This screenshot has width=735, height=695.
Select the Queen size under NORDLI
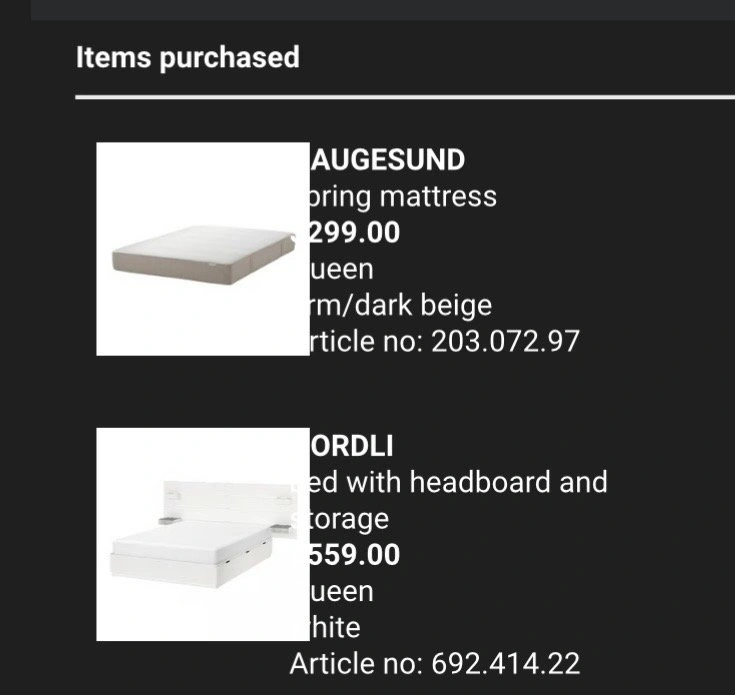(x=342, y=591)
